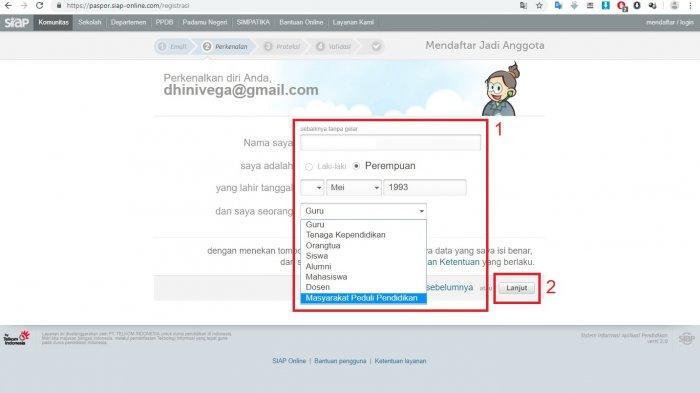Click the Mendaftar Jadi Anggota heading
This screenshot has width=700, height=393.
[x=485, y=46]
